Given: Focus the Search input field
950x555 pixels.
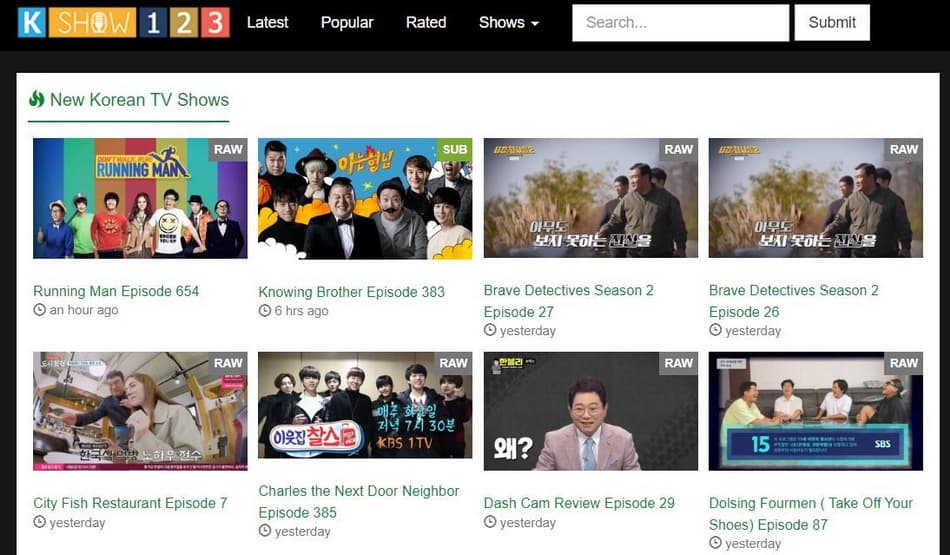Looking at the screenshot, I should pos(680,22).
